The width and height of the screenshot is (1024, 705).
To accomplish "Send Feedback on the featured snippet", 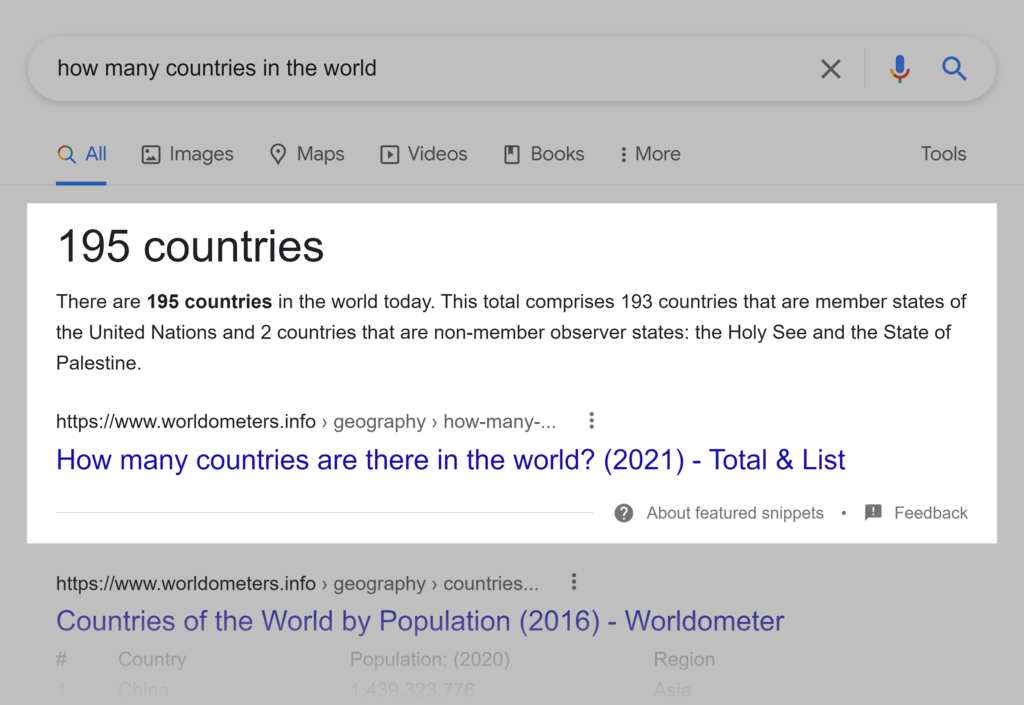I will point(930,513).
